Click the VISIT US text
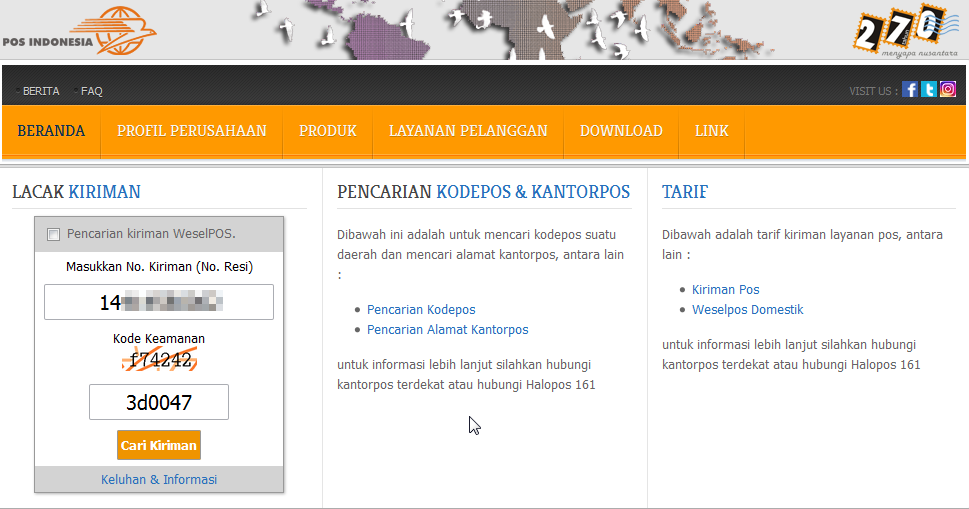This screenshot has height=509, width=969. pos(873,91)
